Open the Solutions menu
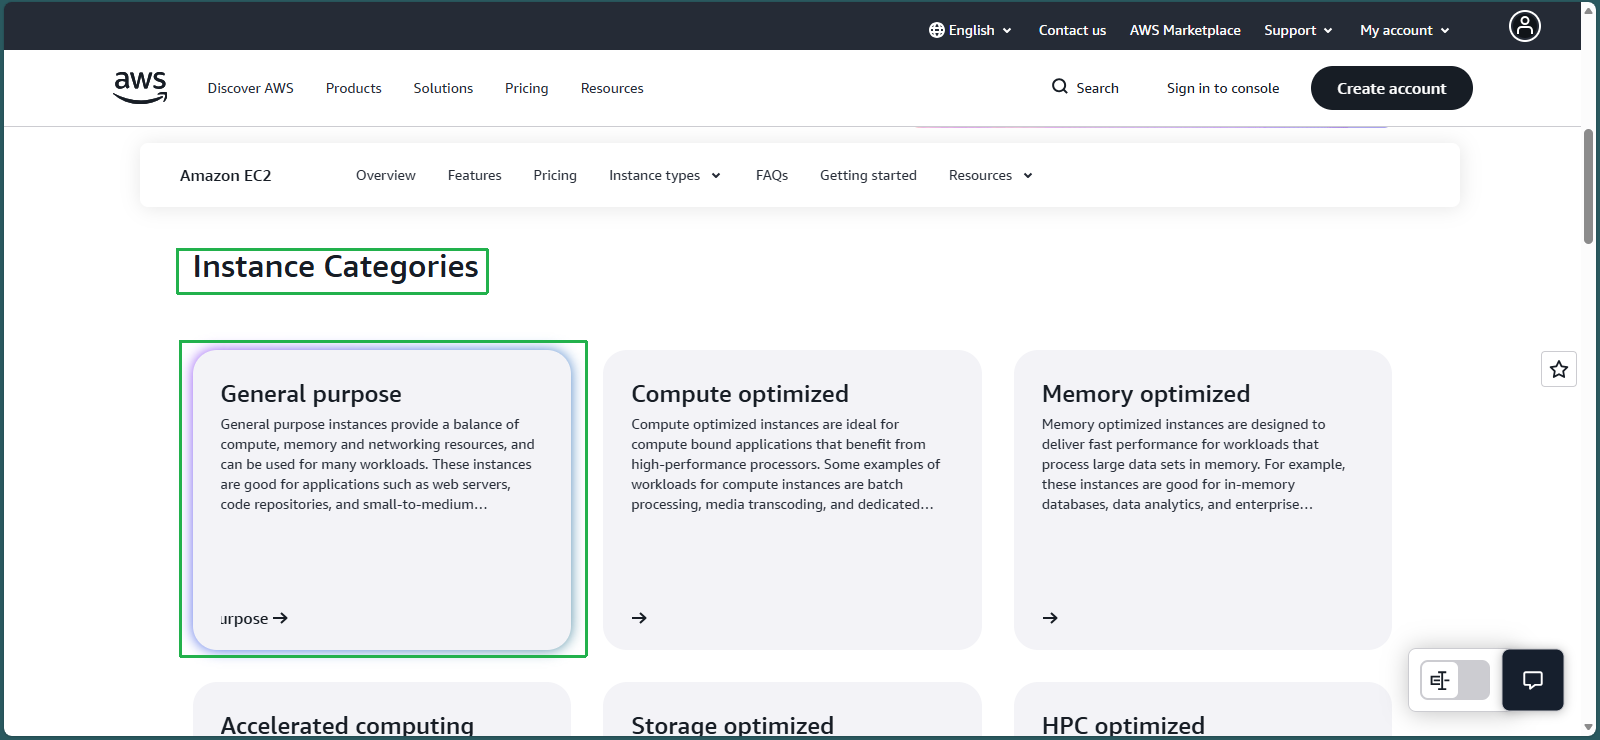1600x740 pixels. point(443,88)
